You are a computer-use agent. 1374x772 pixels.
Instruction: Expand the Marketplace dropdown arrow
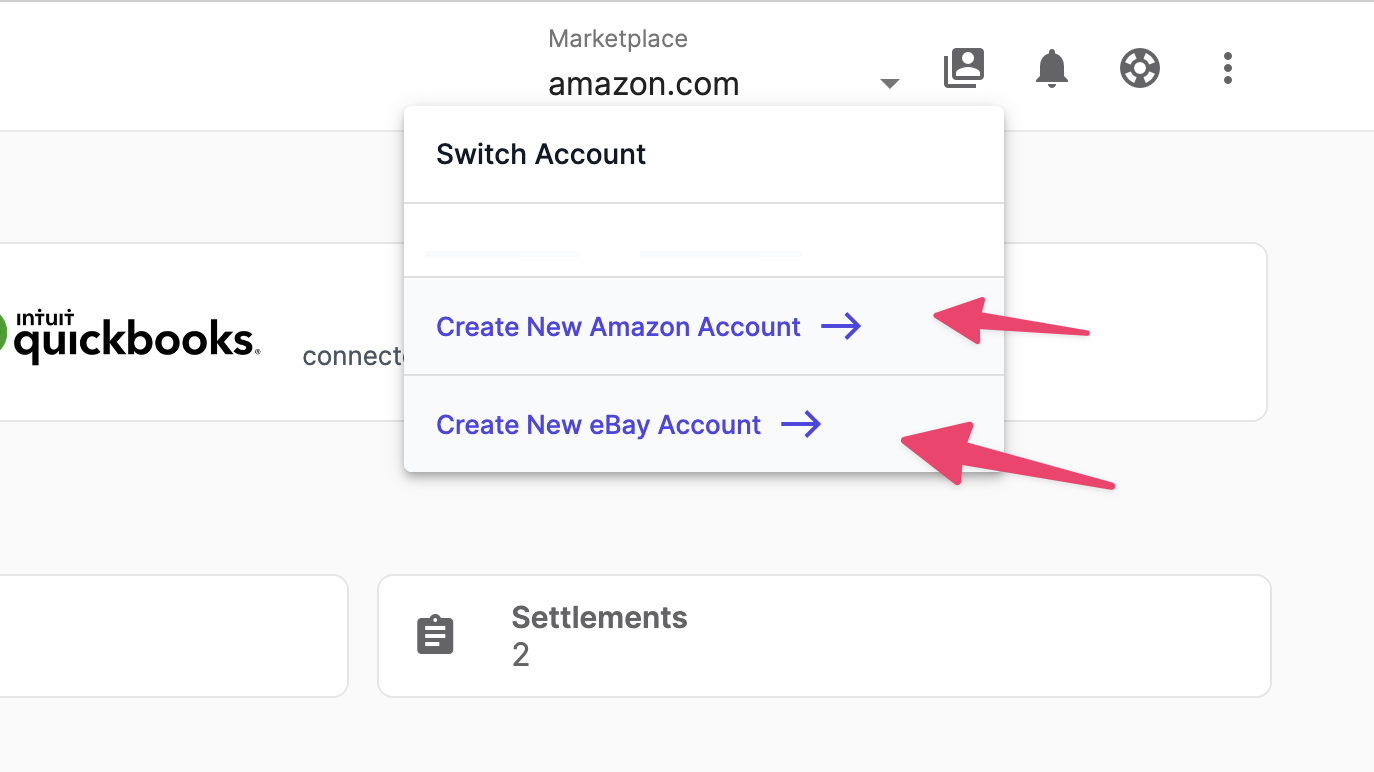[889, 83]
